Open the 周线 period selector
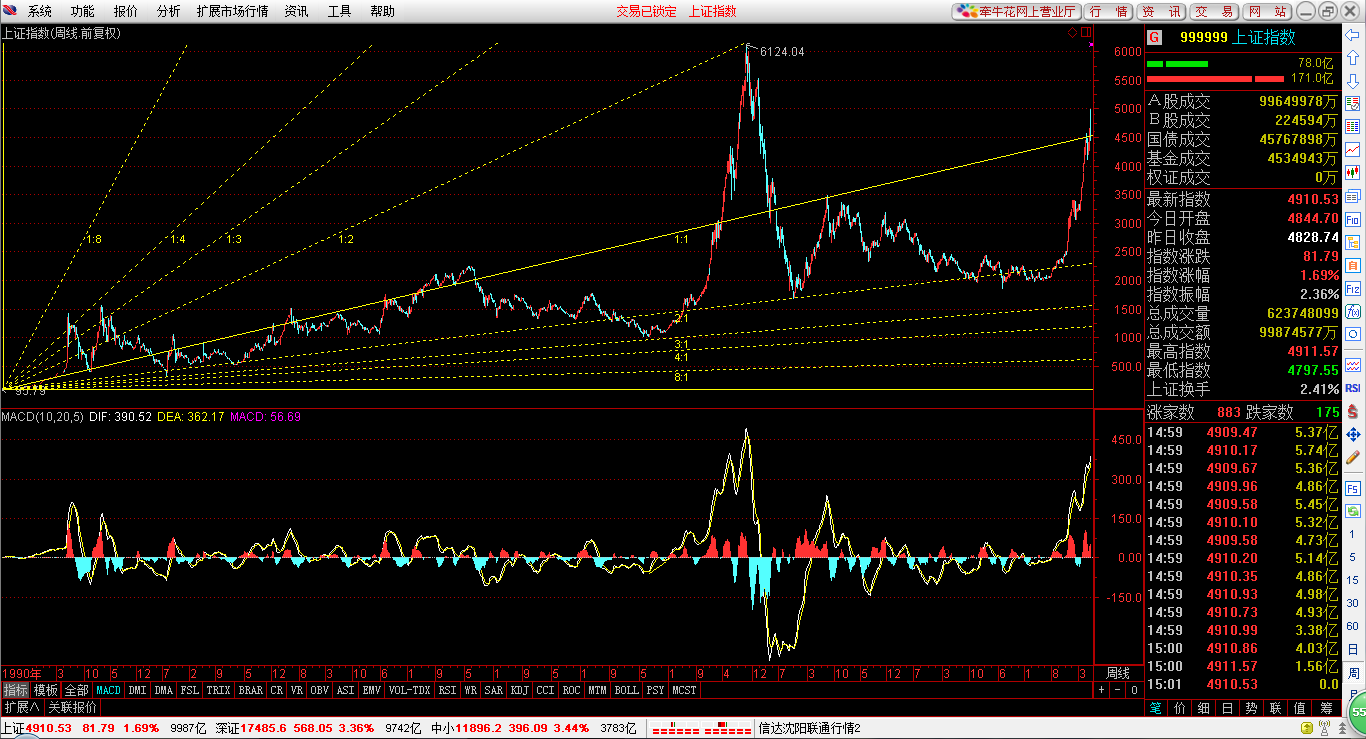The width and height of the screenshot is (1366, 739). click(1118, 673)
